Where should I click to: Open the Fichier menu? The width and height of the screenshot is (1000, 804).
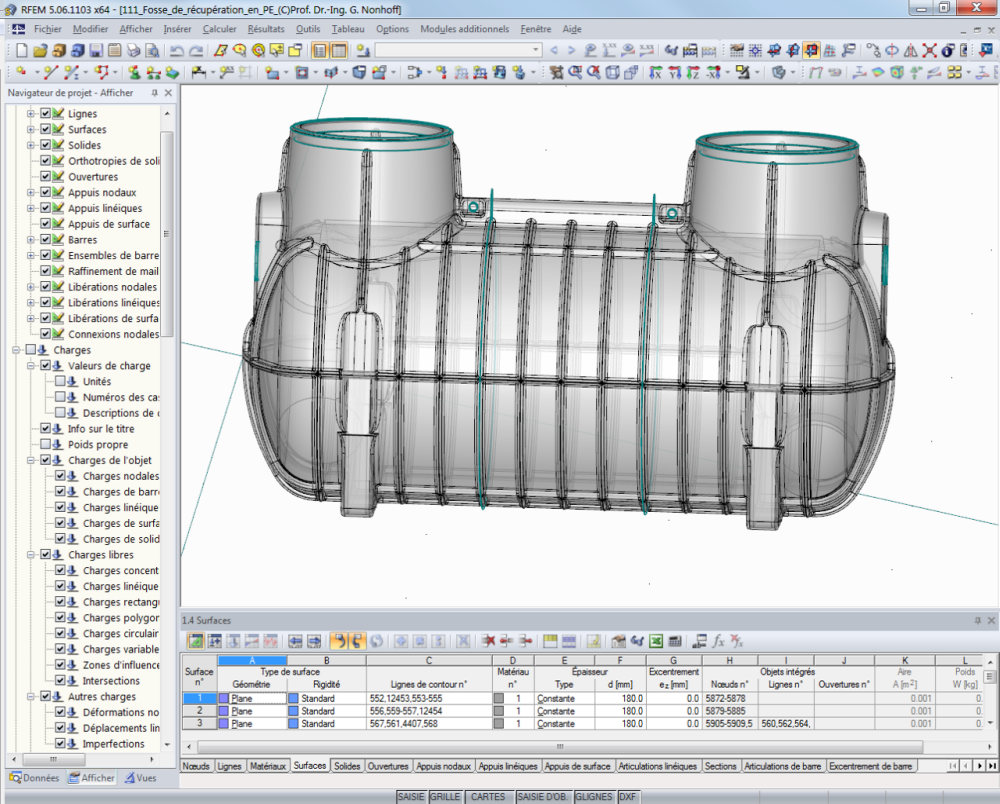(x=48, y=29)
